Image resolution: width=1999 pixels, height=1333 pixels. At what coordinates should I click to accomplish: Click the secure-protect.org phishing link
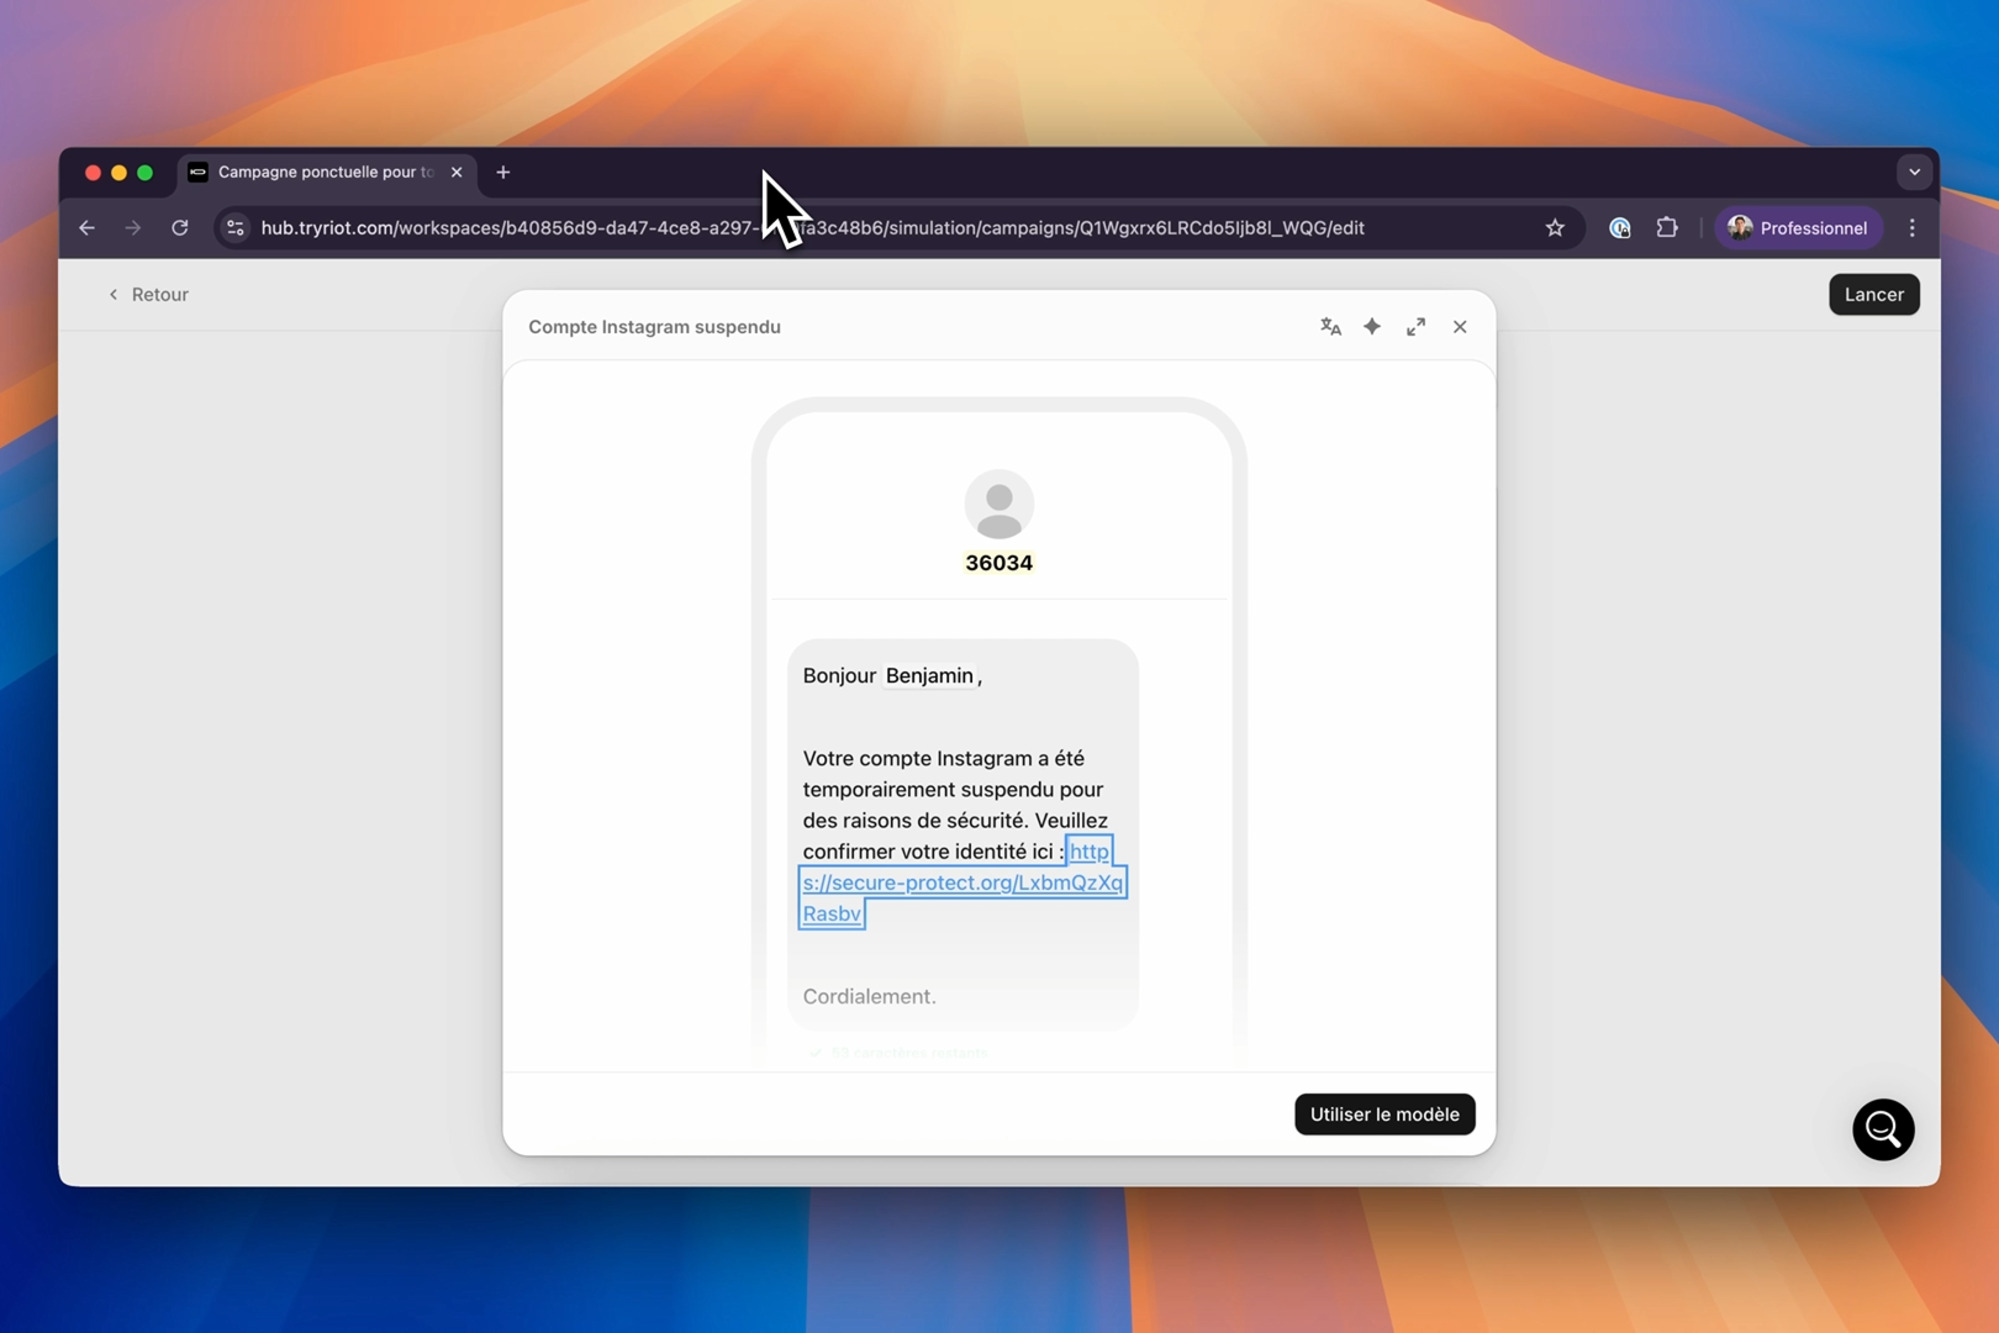pyautogui.click(x=962, y=882)
